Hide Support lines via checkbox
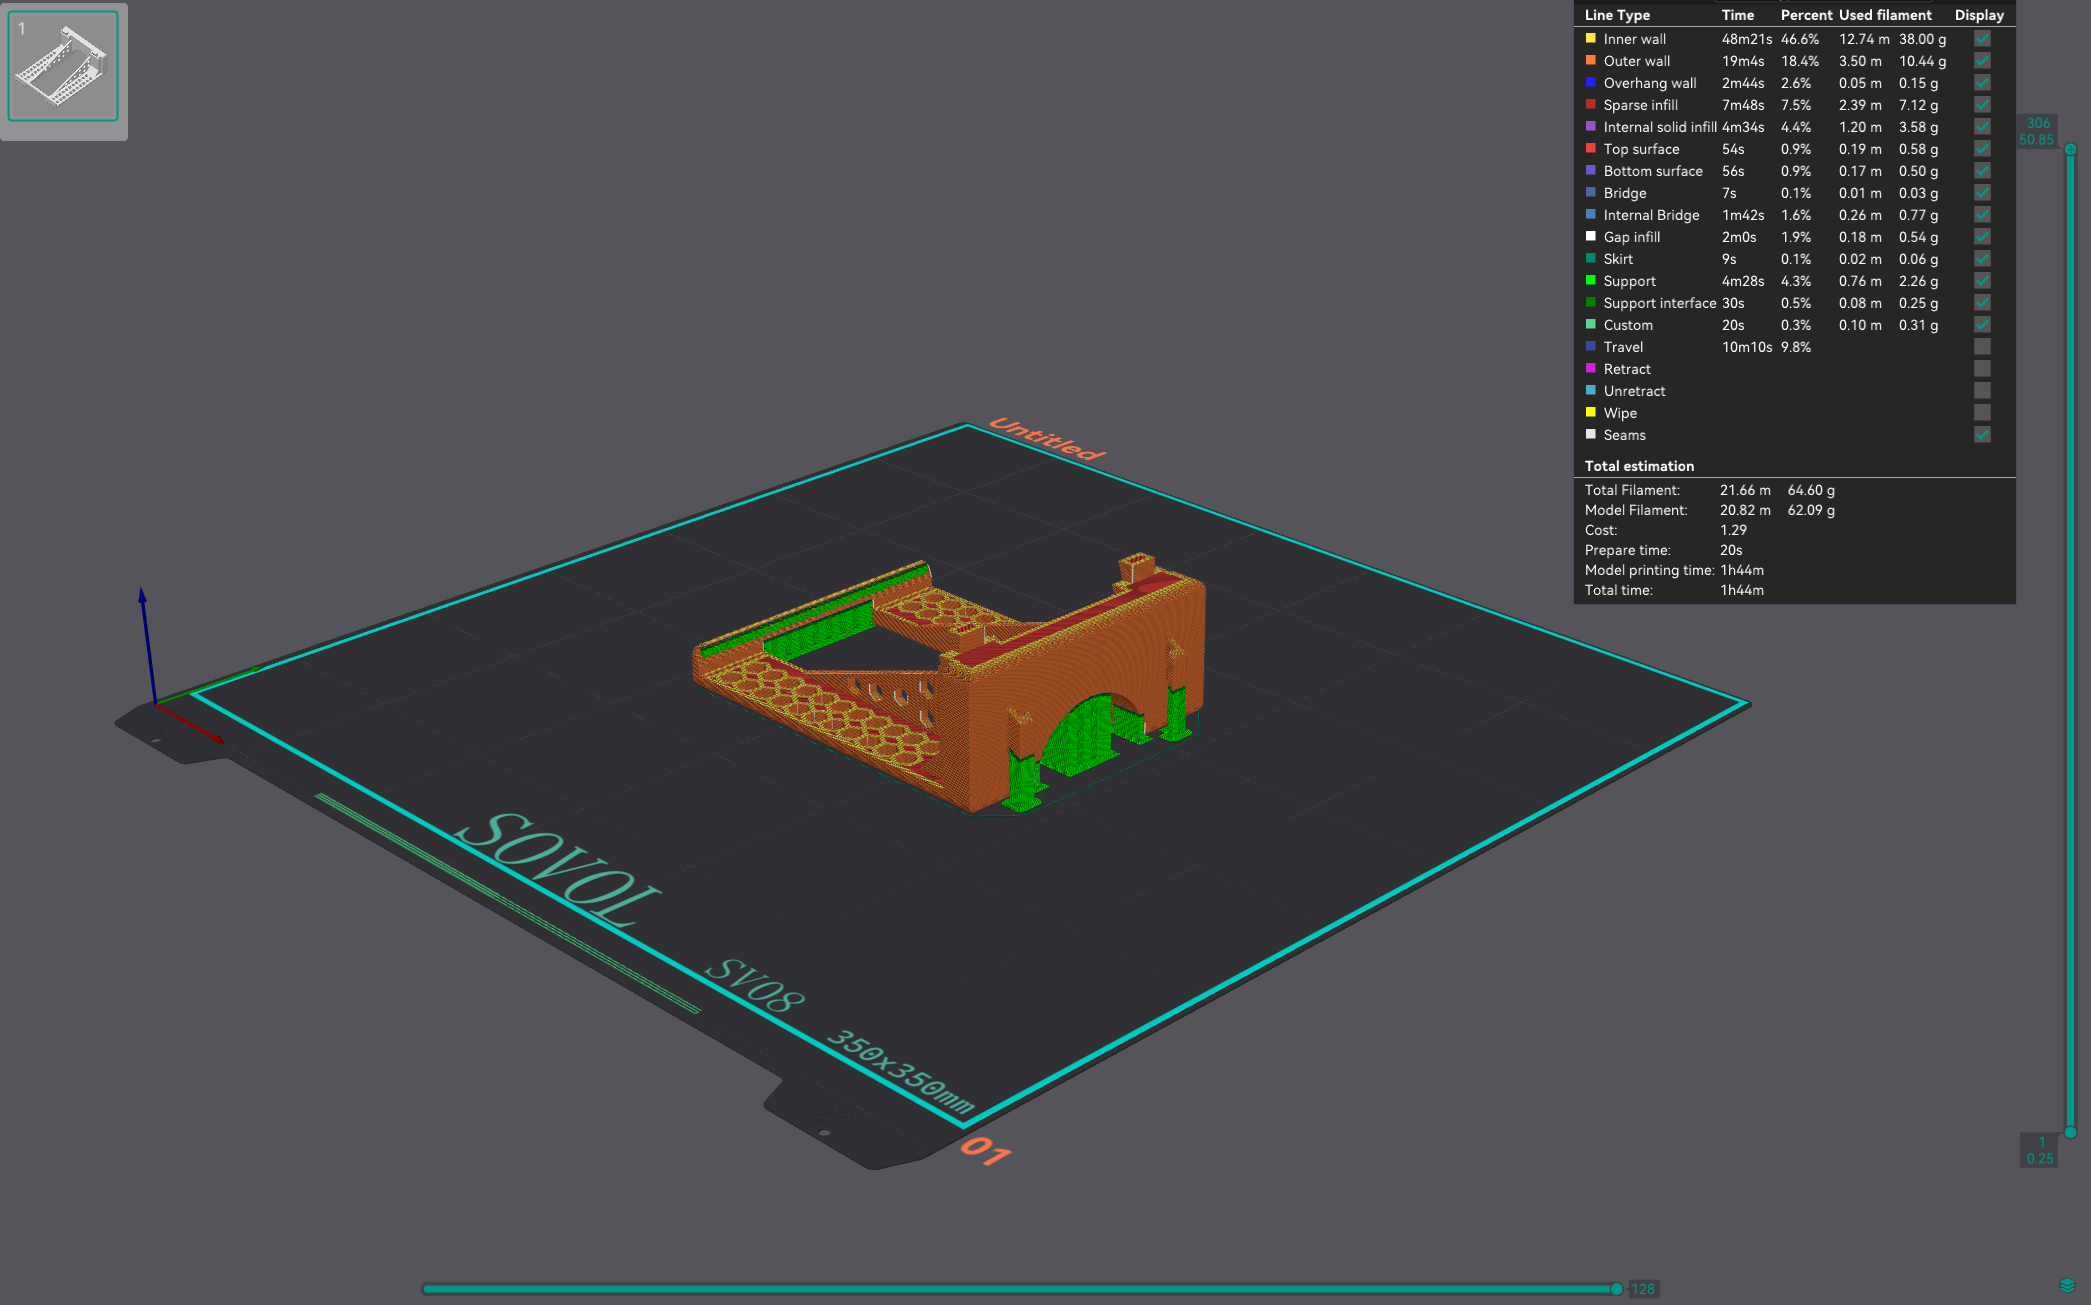Viewport: 2091px width, 1305px height. [1982, 281]
